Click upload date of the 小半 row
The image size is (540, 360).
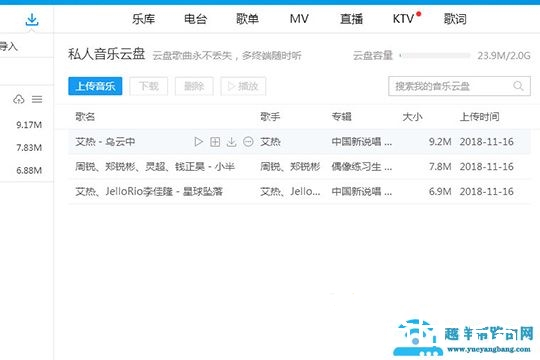coord(486,166)
